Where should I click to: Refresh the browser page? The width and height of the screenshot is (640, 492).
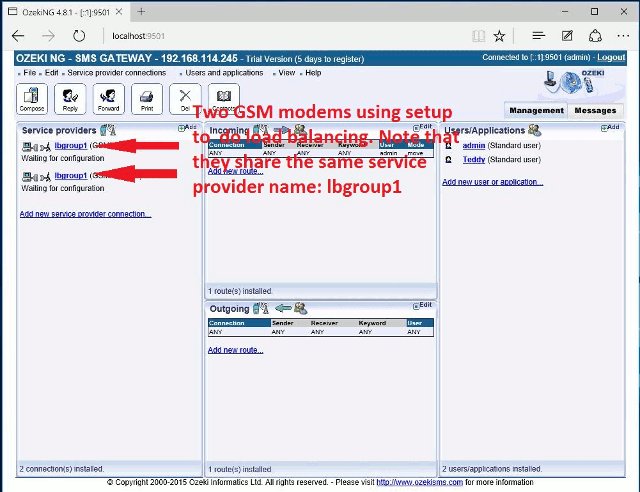79,36
